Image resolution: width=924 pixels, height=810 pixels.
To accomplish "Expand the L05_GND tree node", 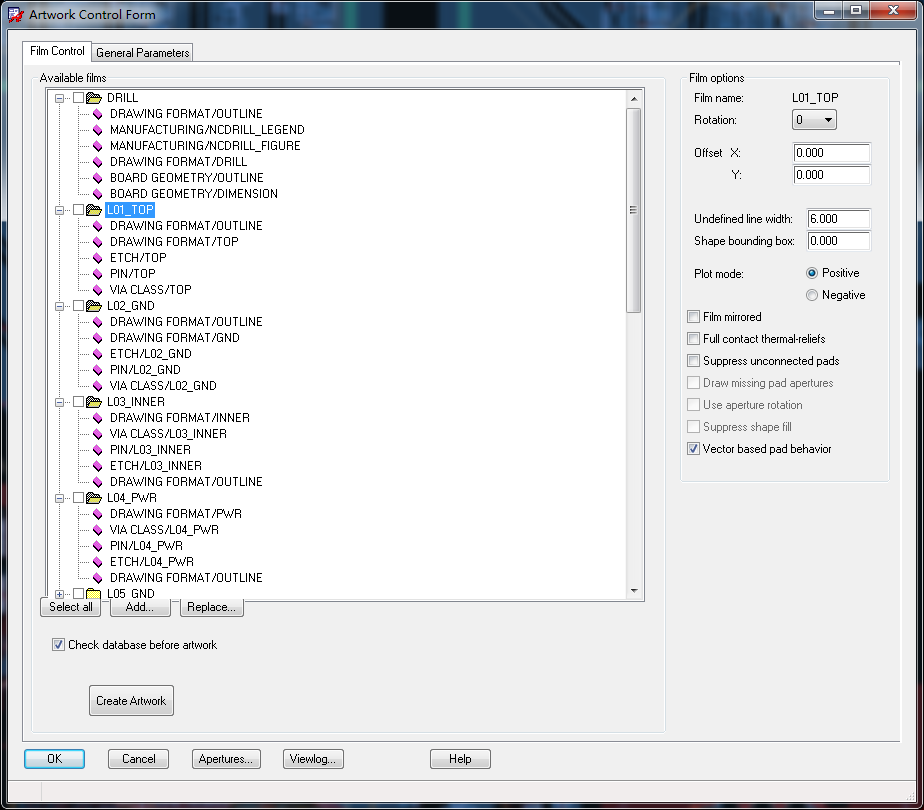I will click(60, 594).
